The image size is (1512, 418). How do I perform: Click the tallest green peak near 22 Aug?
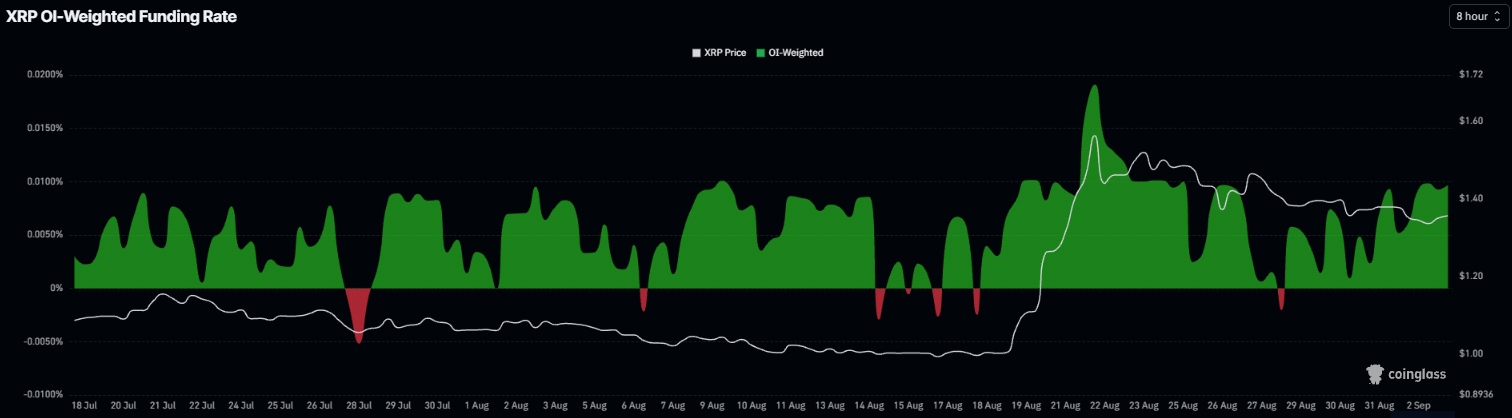(1095, 88)
